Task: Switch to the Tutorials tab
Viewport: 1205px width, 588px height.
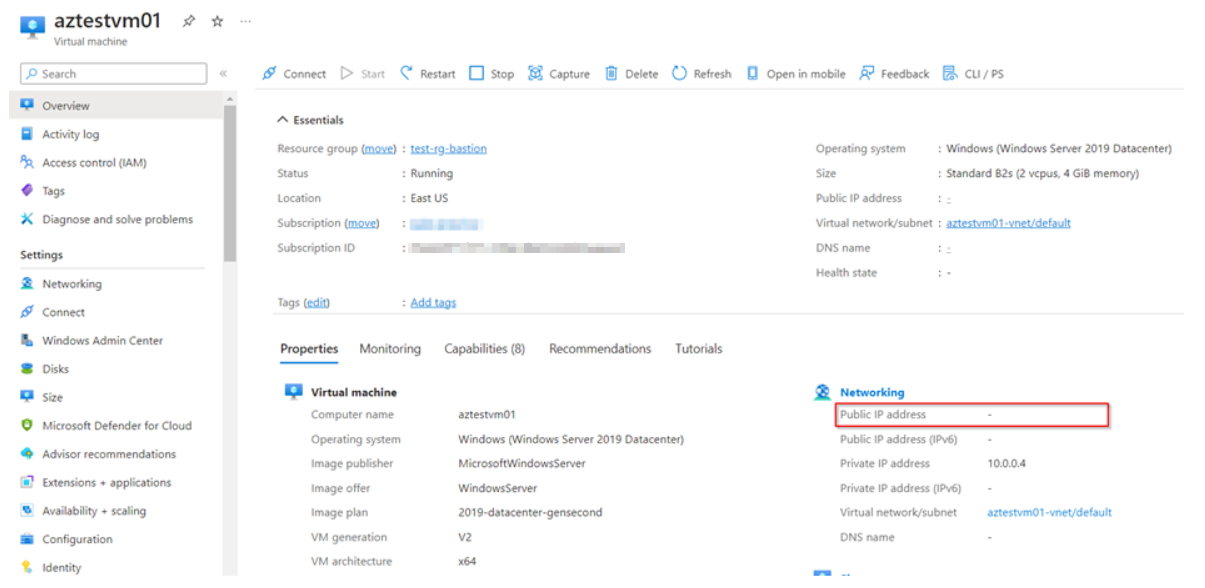Action: 699,349
